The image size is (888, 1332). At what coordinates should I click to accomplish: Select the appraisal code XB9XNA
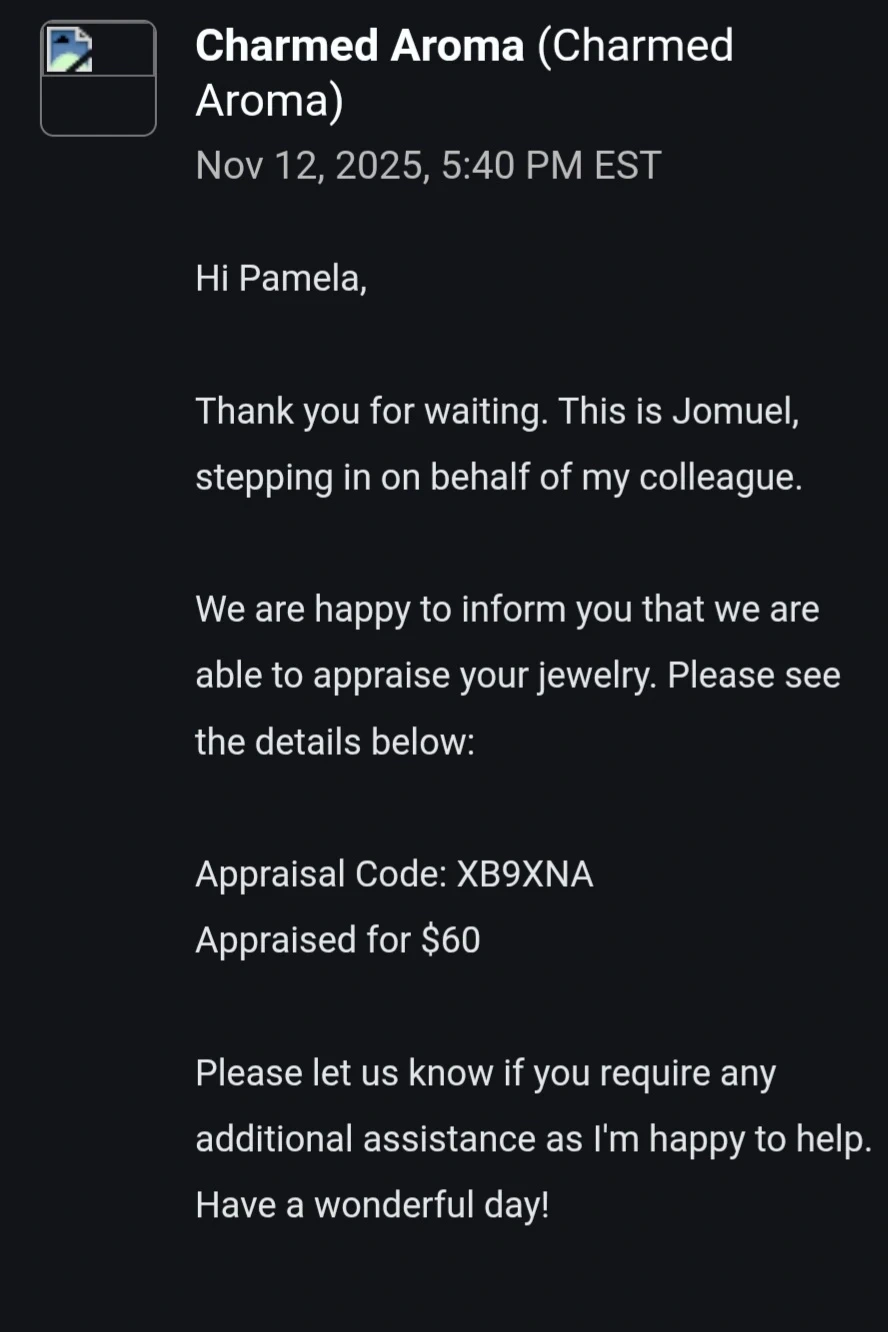click(525, 875)
